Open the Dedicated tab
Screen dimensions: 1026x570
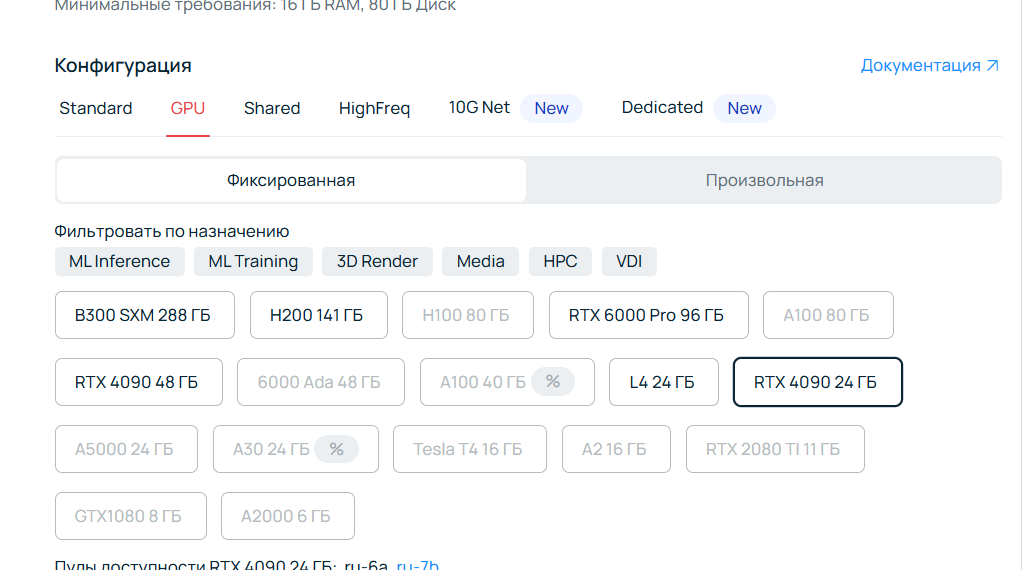pyautogui.click(x=662, y=107)
